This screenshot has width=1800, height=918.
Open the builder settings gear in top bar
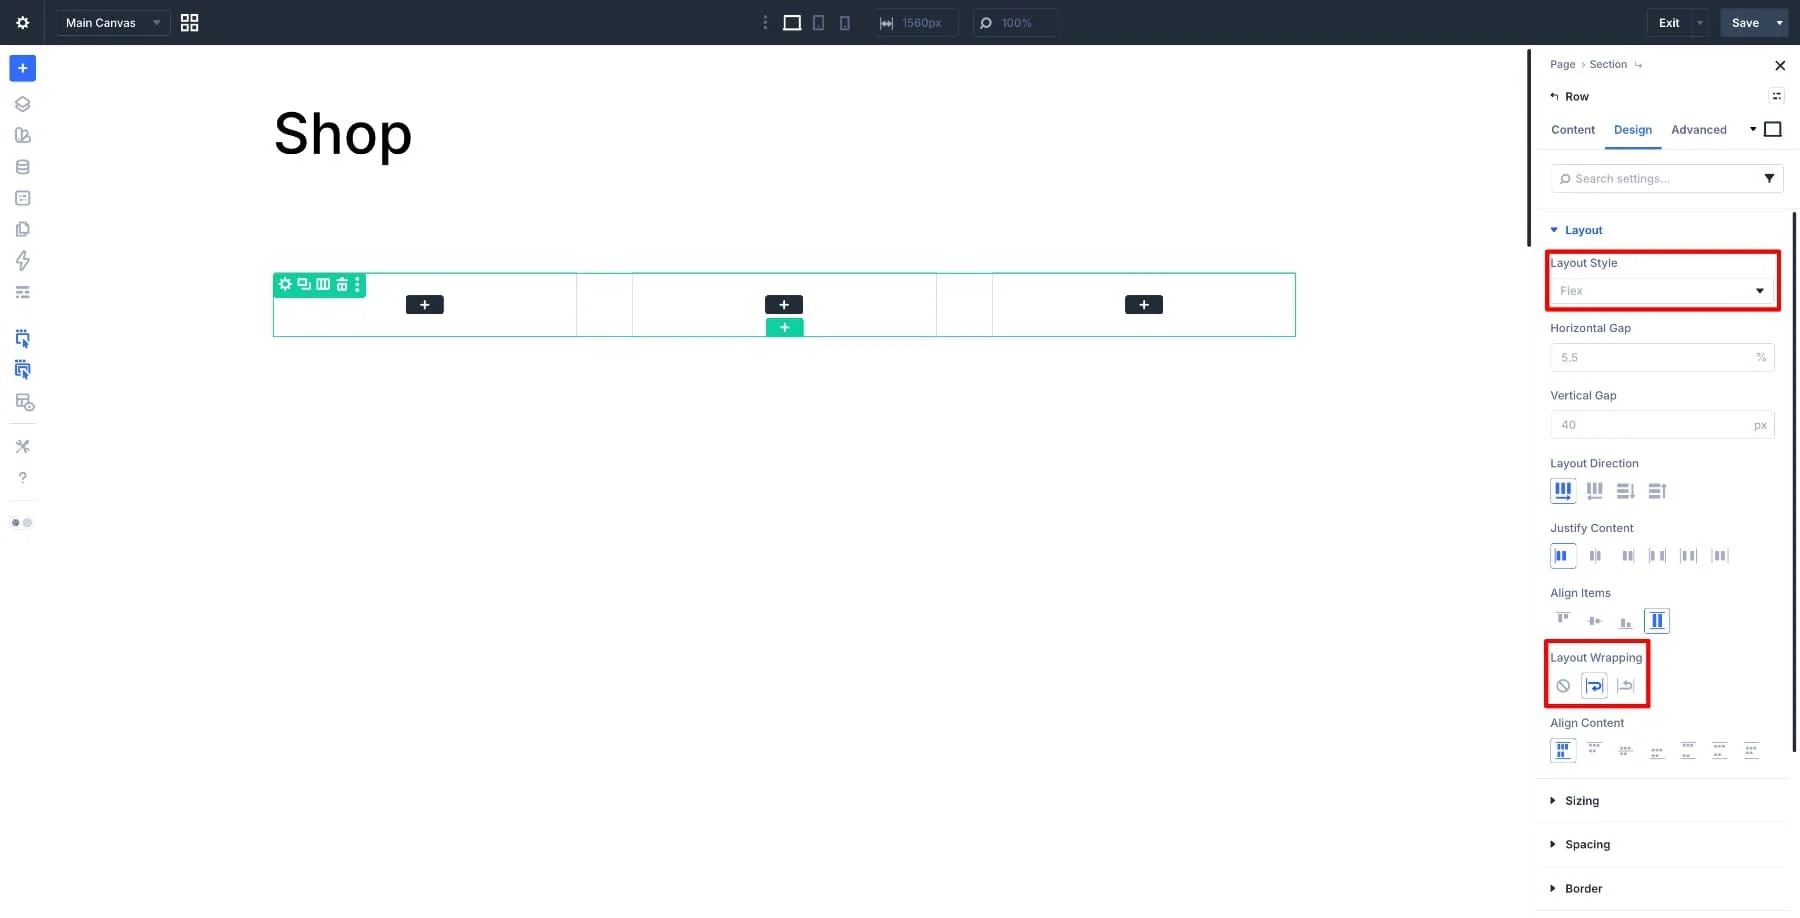22,22
